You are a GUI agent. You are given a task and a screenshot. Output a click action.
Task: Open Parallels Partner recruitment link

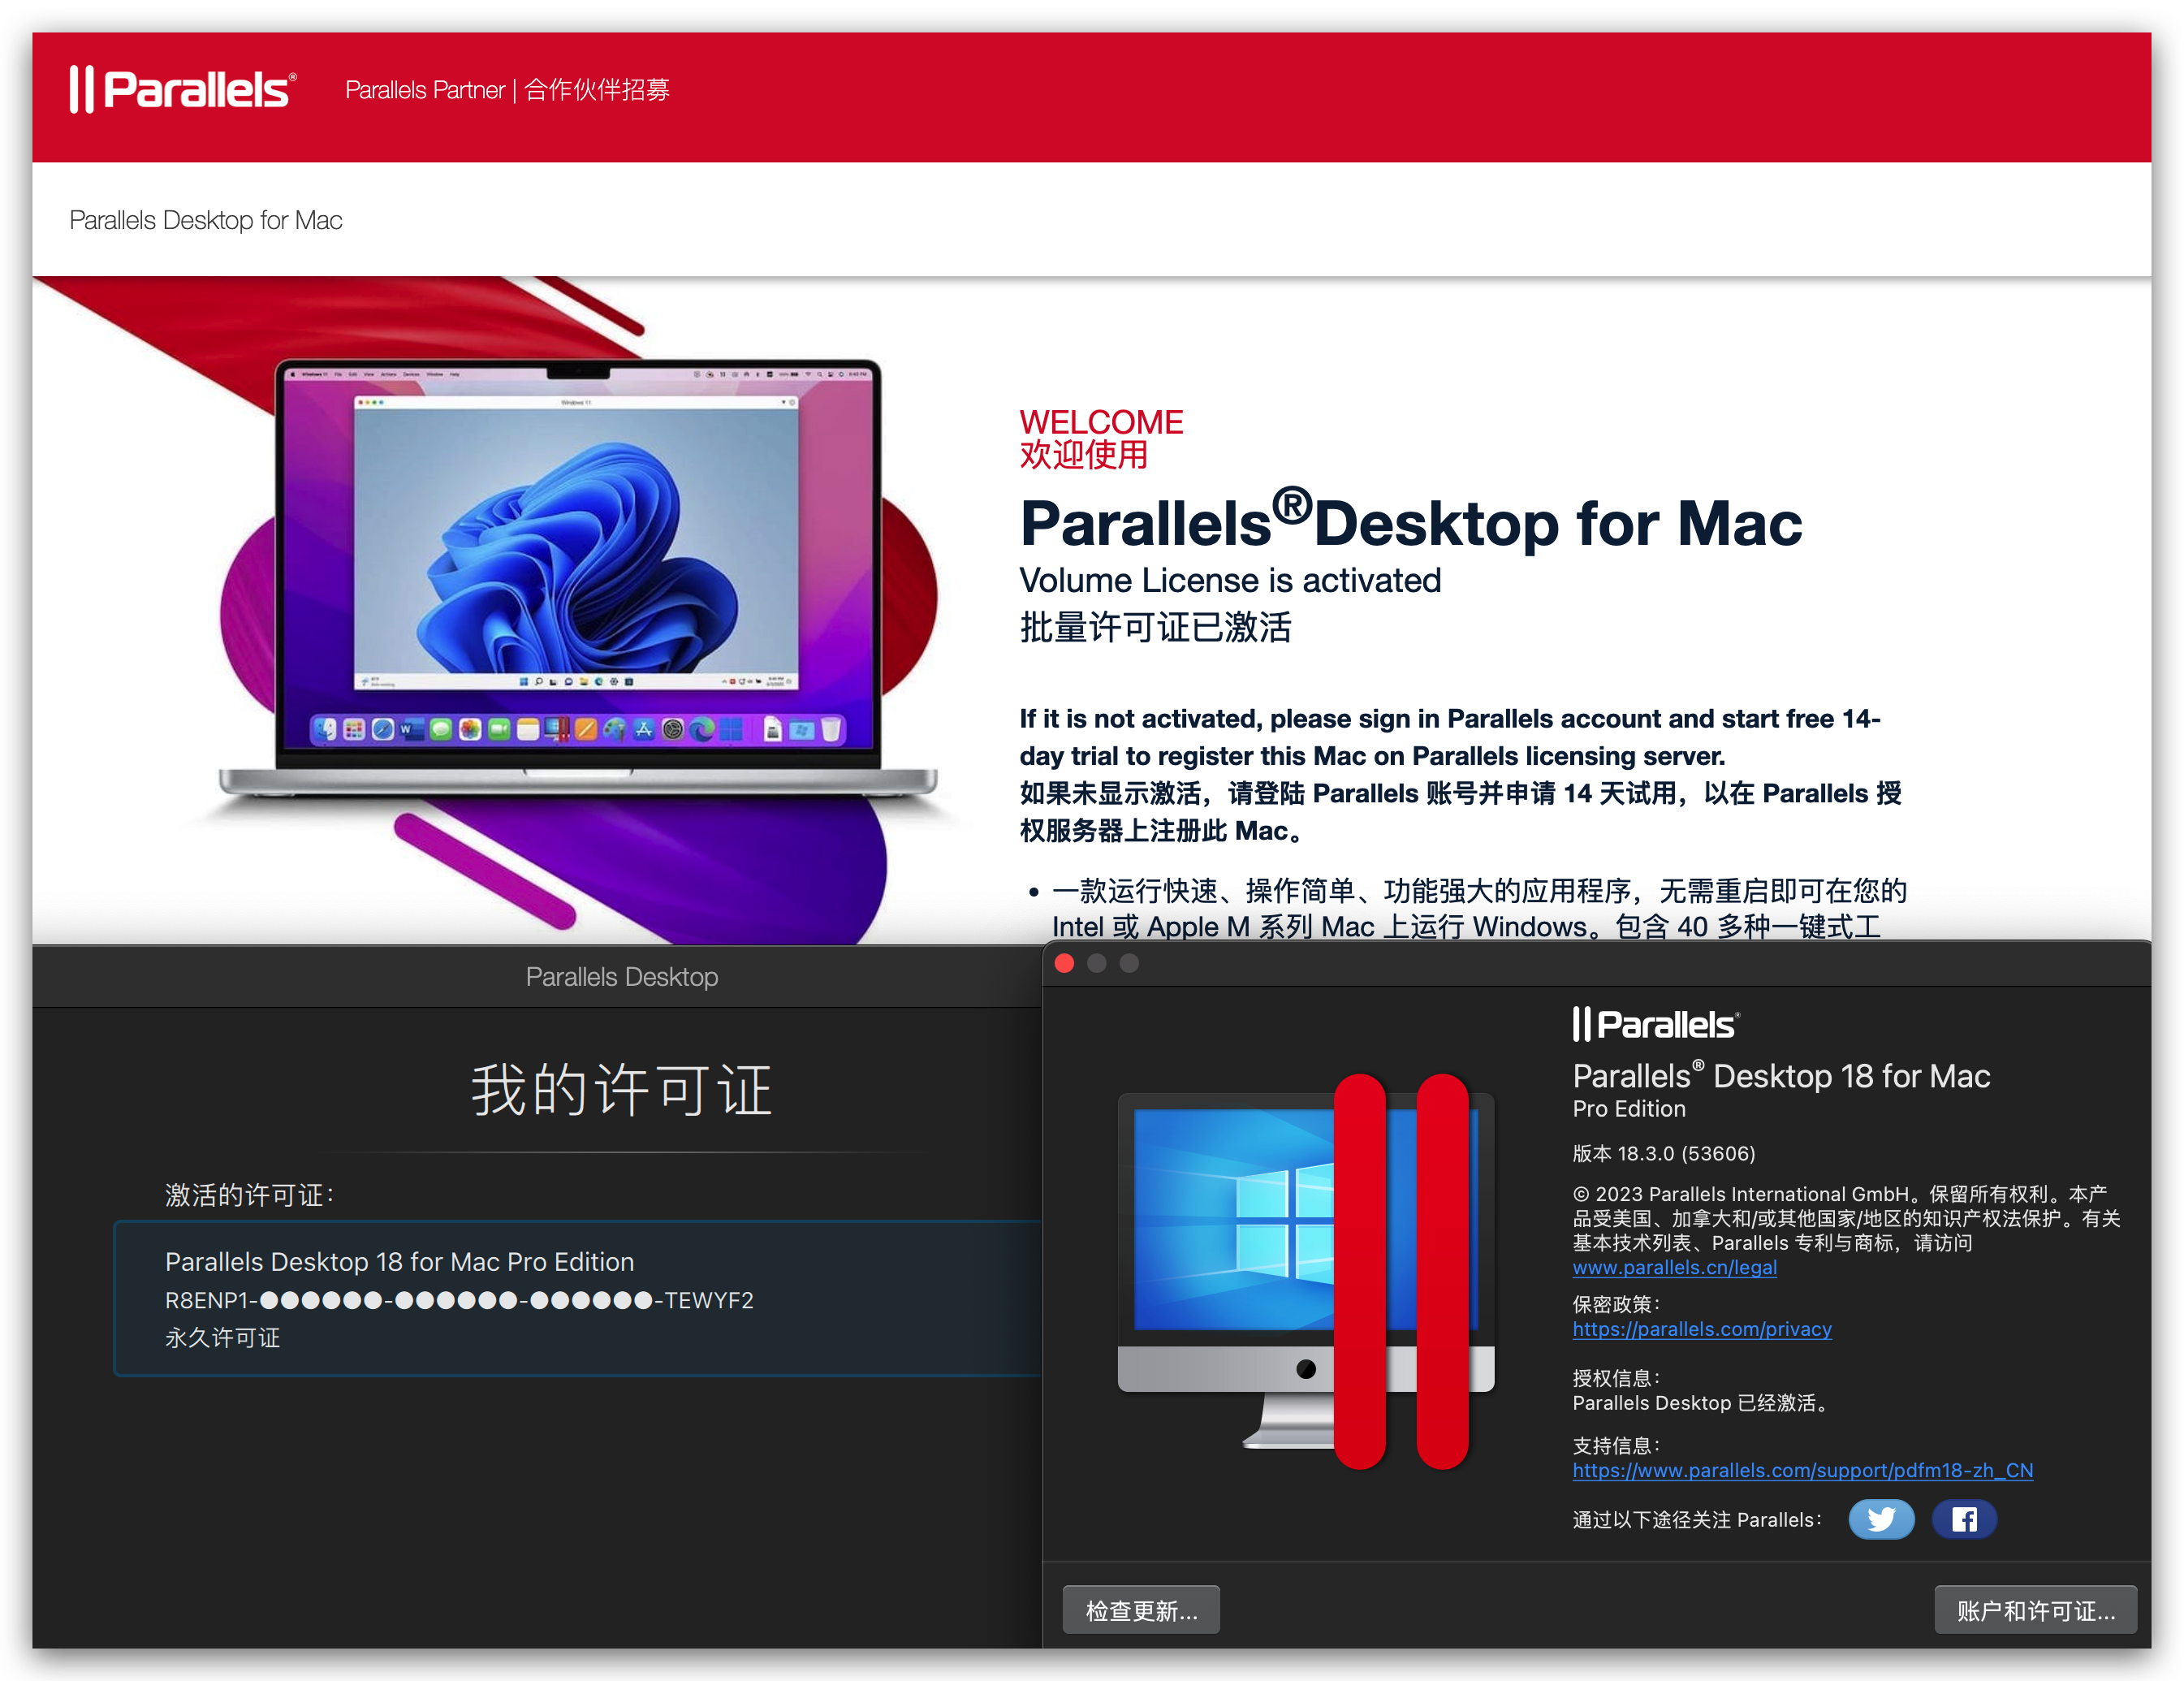507,90
